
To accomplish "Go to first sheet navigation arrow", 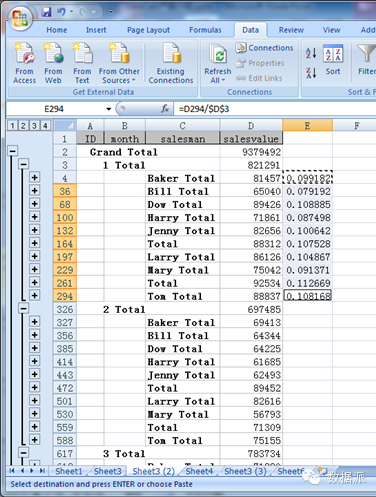I will [12, 471].
